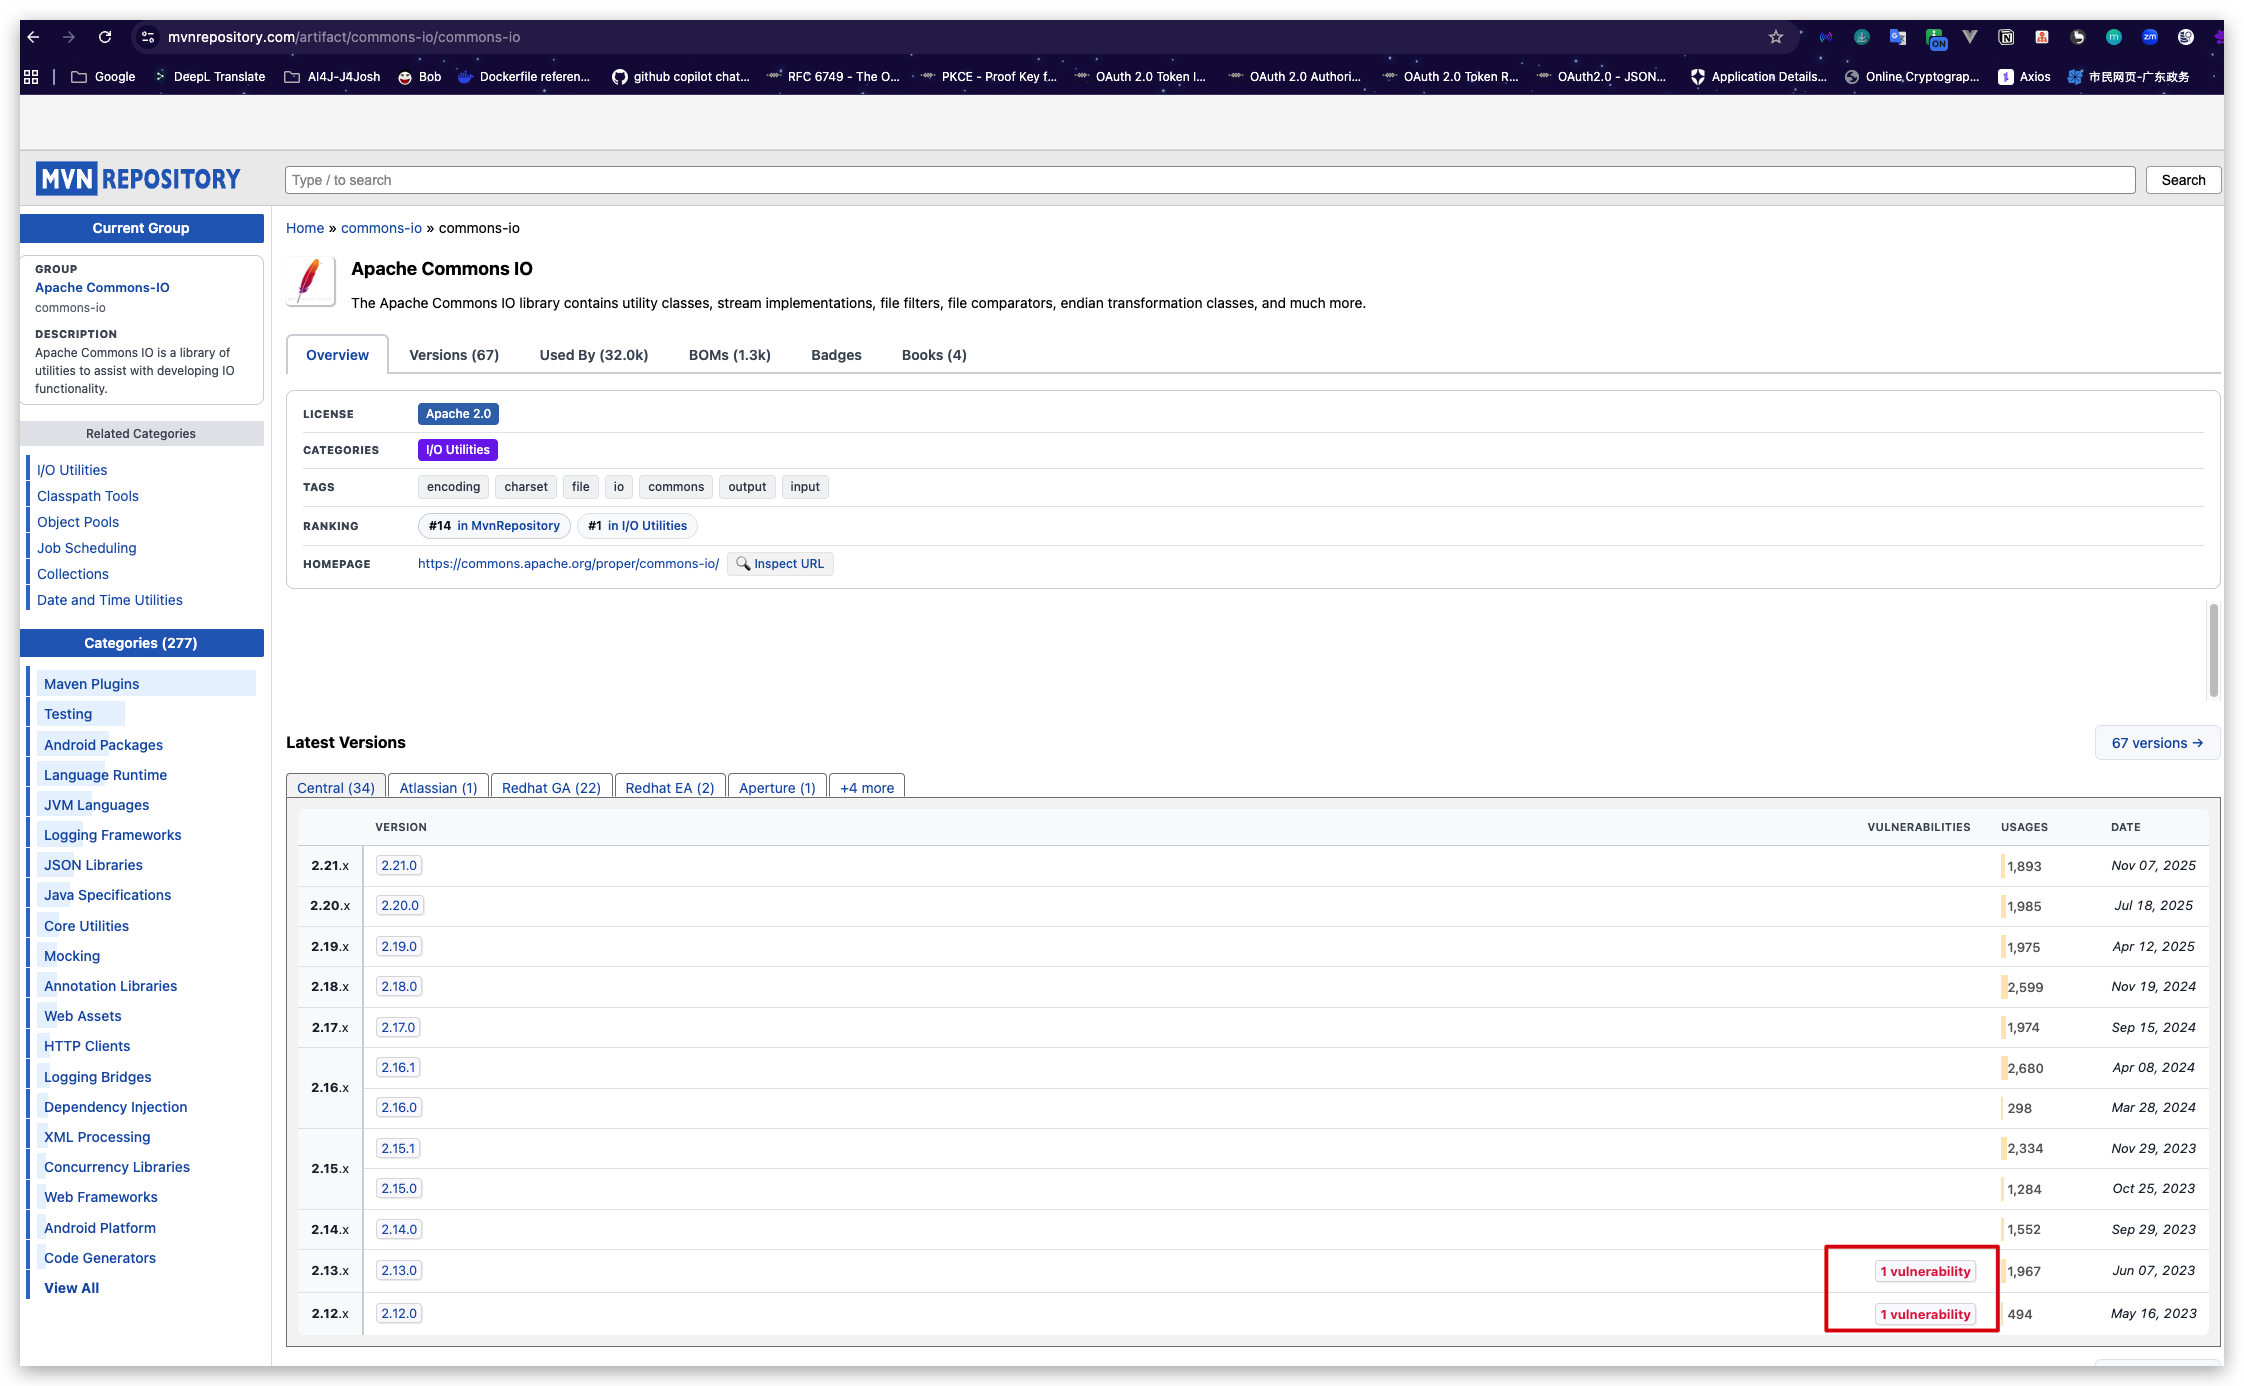Select the Central (34) repository tab
This screenshot has height=1386, width=2244.
[336, 787]
